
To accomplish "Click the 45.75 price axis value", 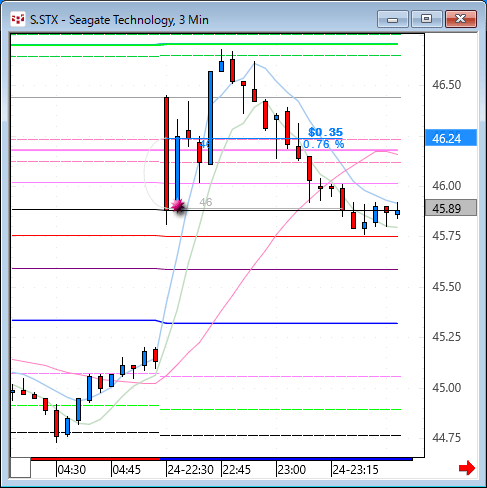I will [x=446, y=236].
